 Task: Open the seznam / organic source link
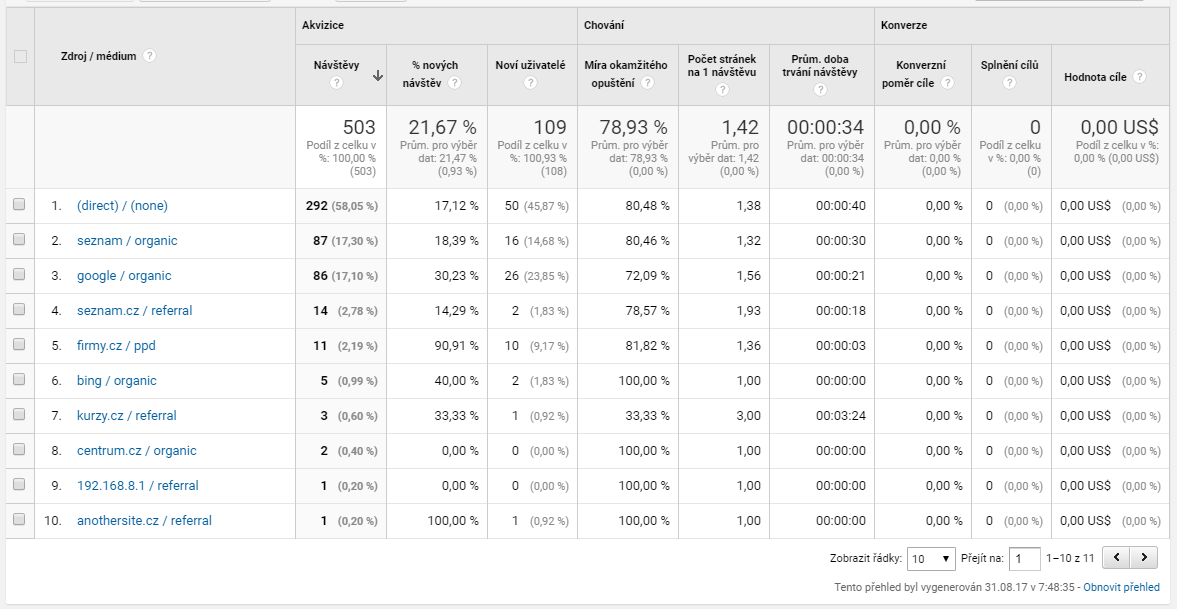(x=127, y=241)
